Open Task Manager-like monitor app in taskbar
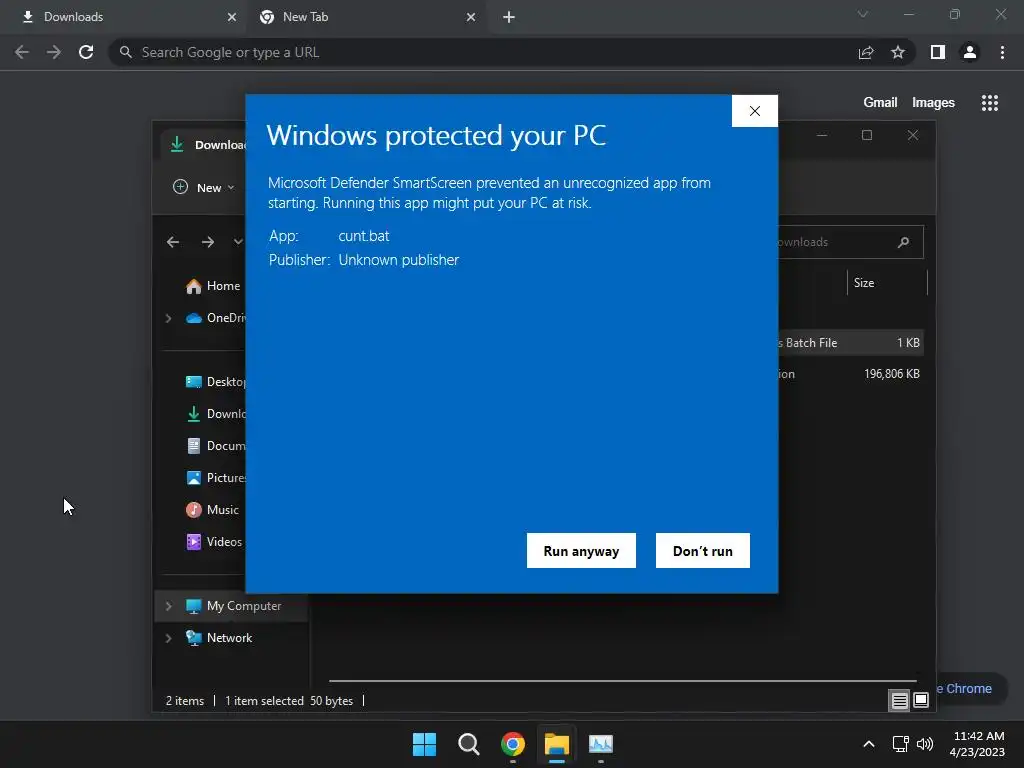Screen dimensions: 1024x768 [601, 744]
